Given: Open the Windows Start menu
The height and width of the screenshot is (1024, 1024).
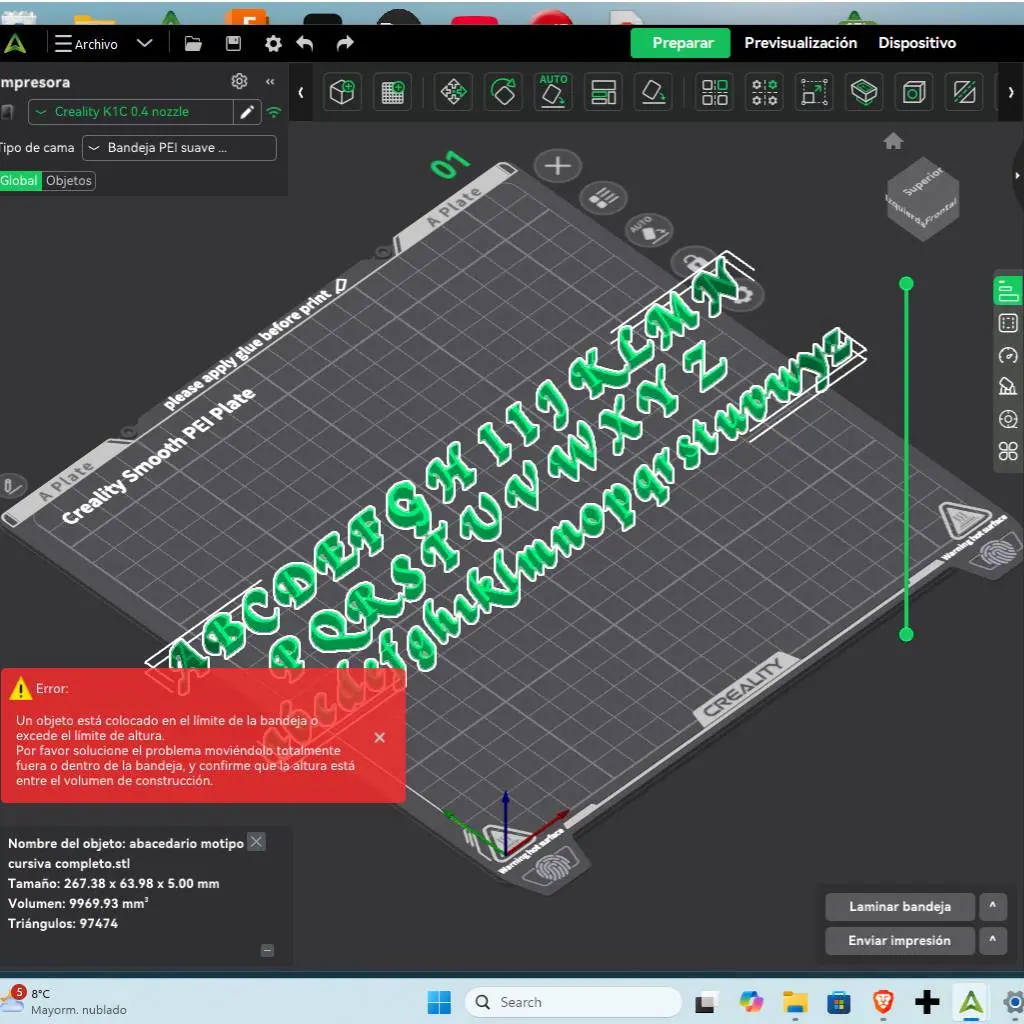Looking at the screenshot, I should pos(439,1002).
